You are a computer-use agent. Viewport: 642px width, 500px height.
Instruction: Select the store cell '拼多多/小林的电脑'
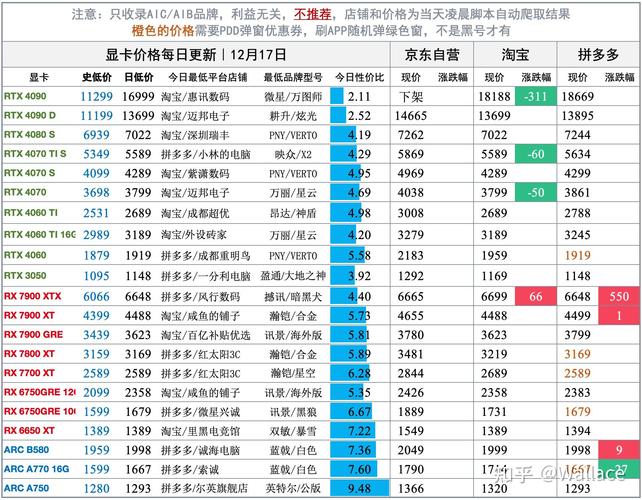tap(205, 154)
